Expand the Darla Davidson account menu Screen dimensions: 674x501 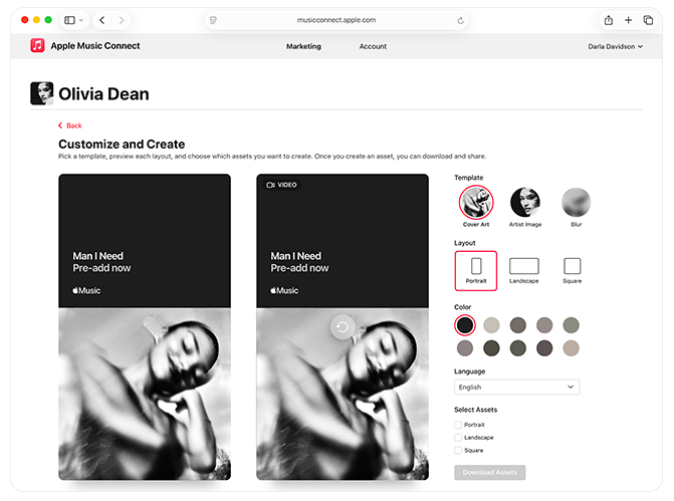pyautogui.click(x=615, y=46)
